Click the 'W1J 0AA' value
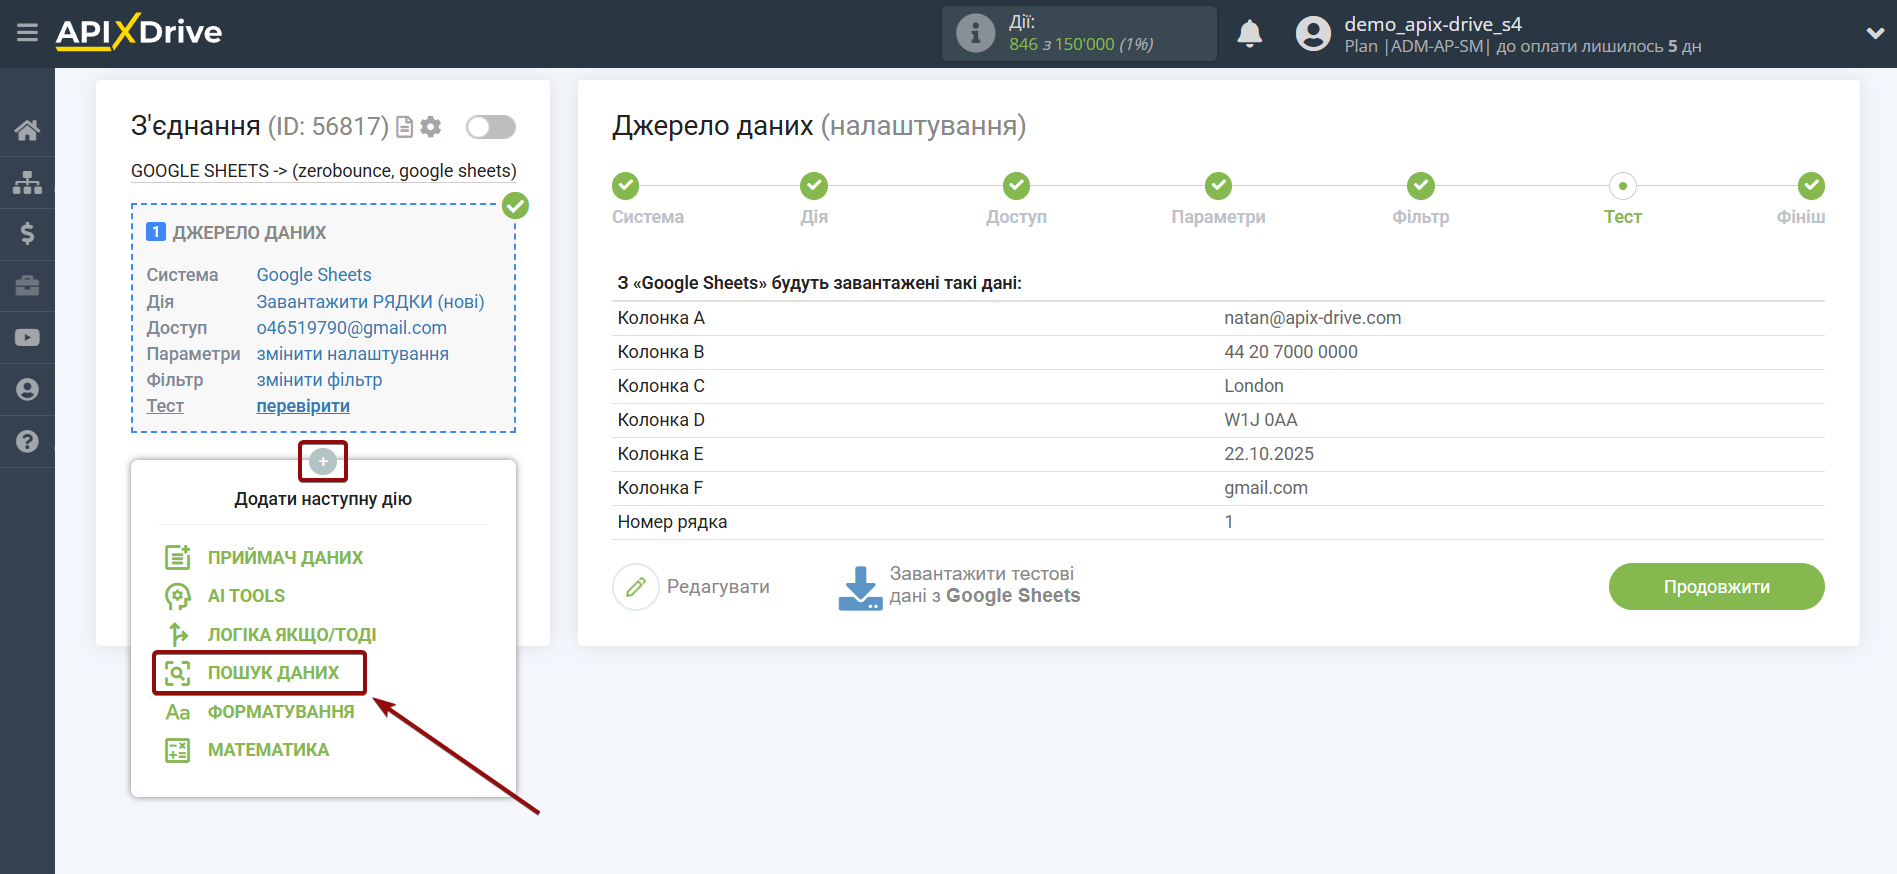The width and height of the screenshot is (1897, 874). [x=1260, y=420]
